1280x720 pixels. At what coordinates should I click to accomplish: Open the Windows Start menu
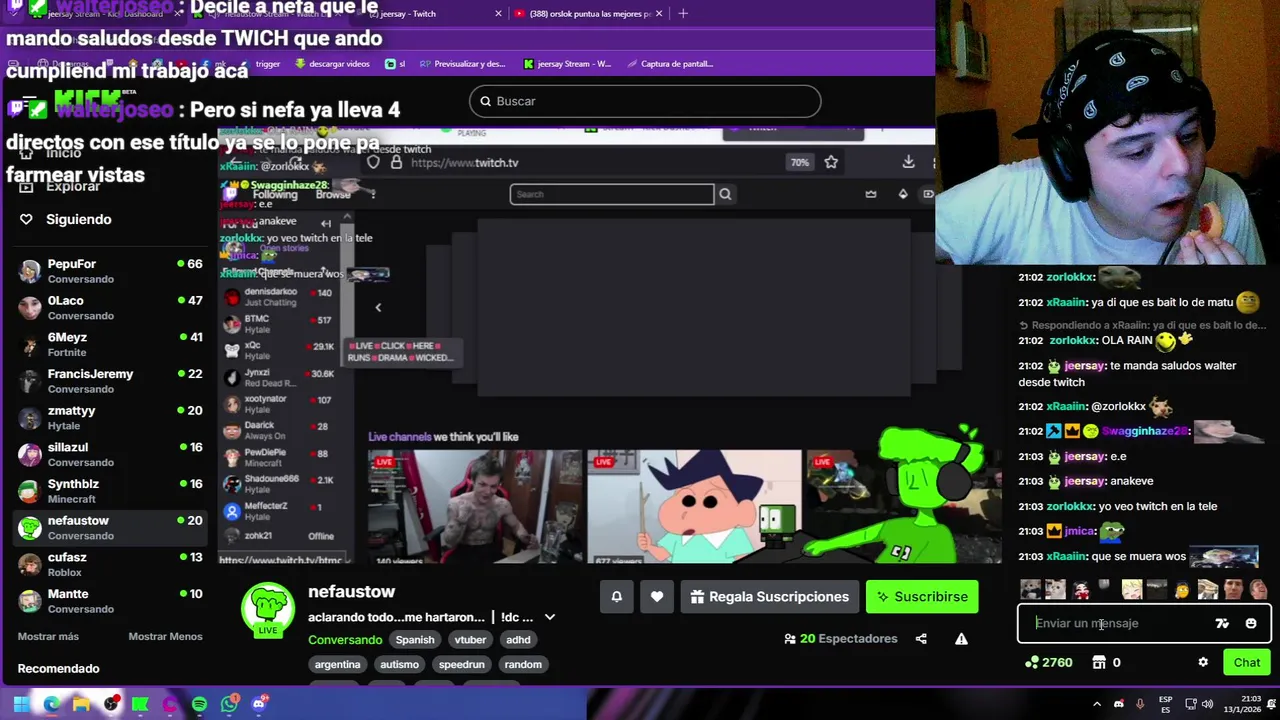coord(21,704)
